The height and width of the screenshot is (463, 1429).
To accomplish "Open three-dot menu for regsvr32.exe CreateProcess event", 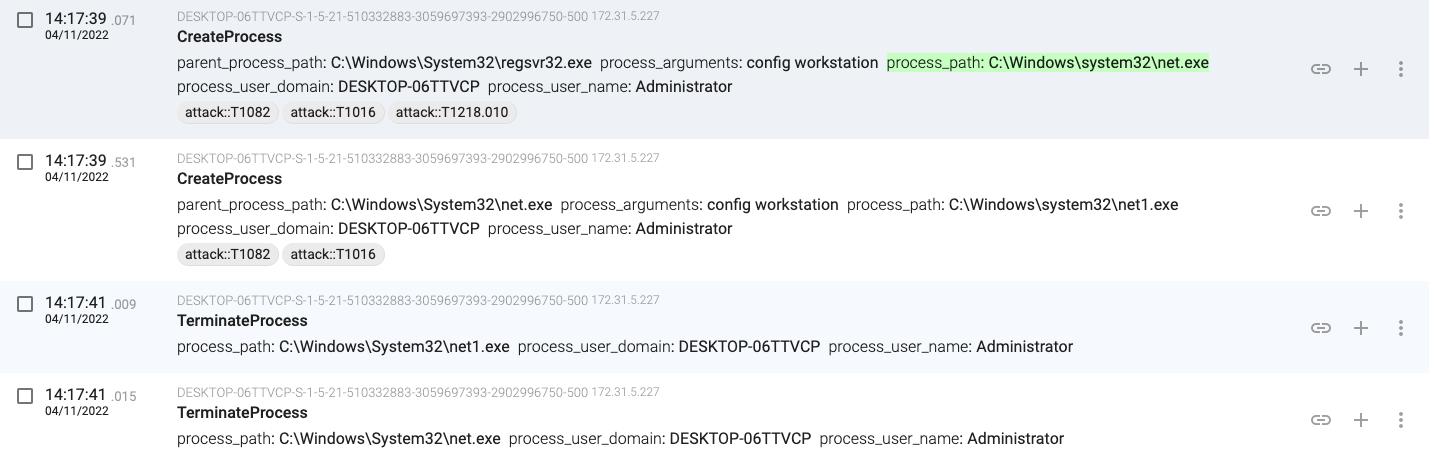I will tap(1401, 69).
